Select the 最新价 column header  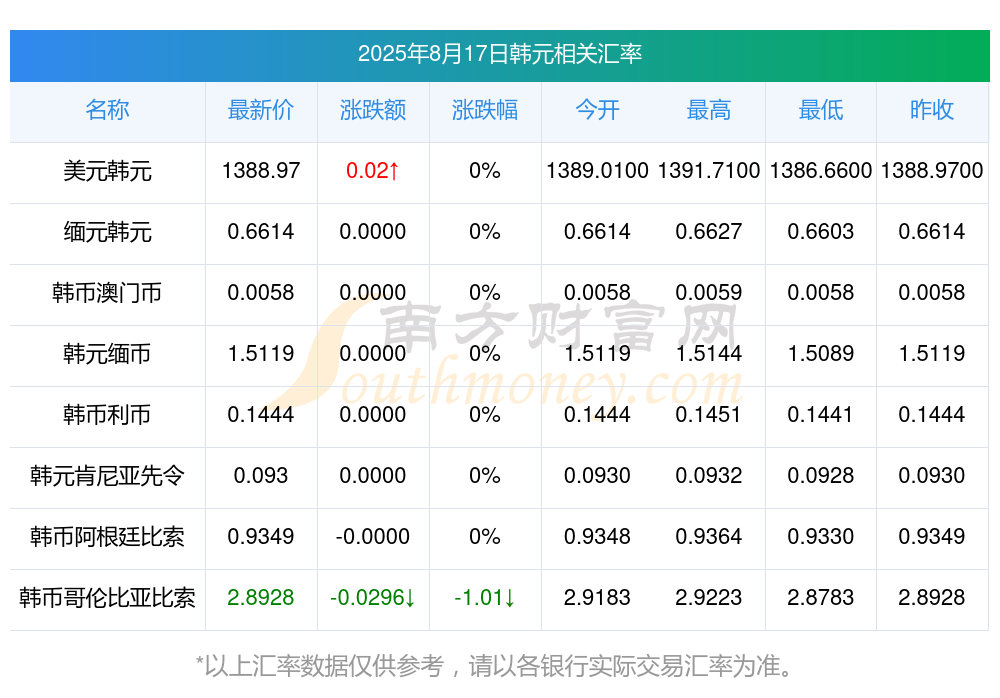261,110
